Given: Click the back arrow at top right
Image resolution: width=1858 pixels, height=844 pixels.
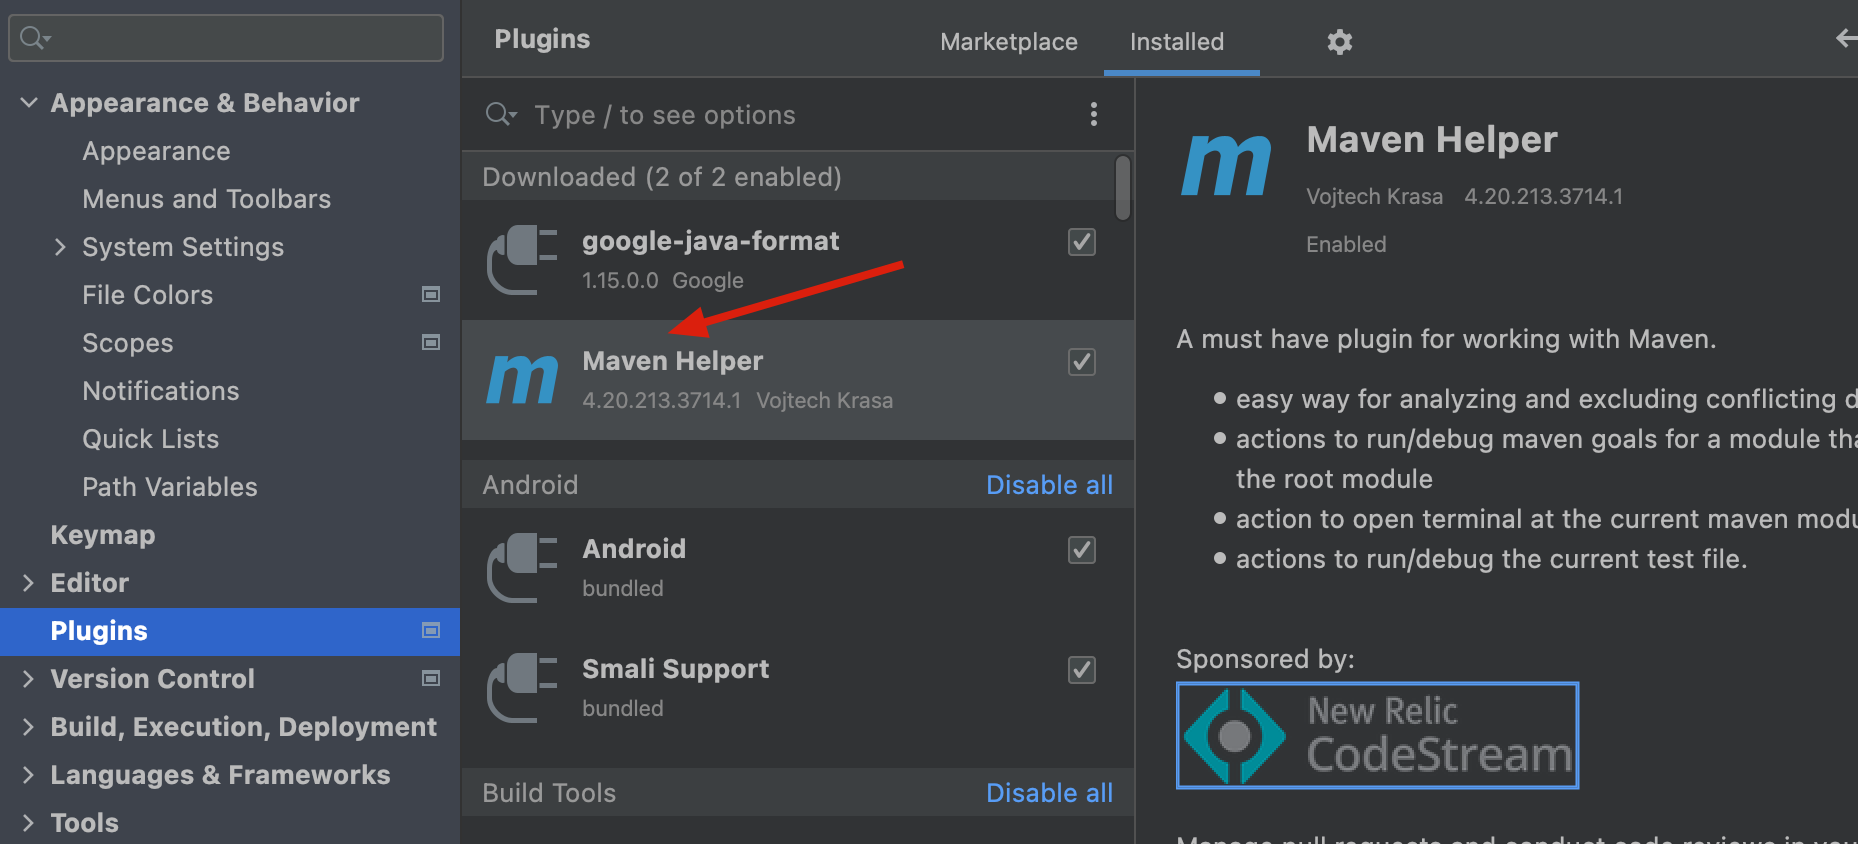Looking at the screenshot, I should (1846, 38).
